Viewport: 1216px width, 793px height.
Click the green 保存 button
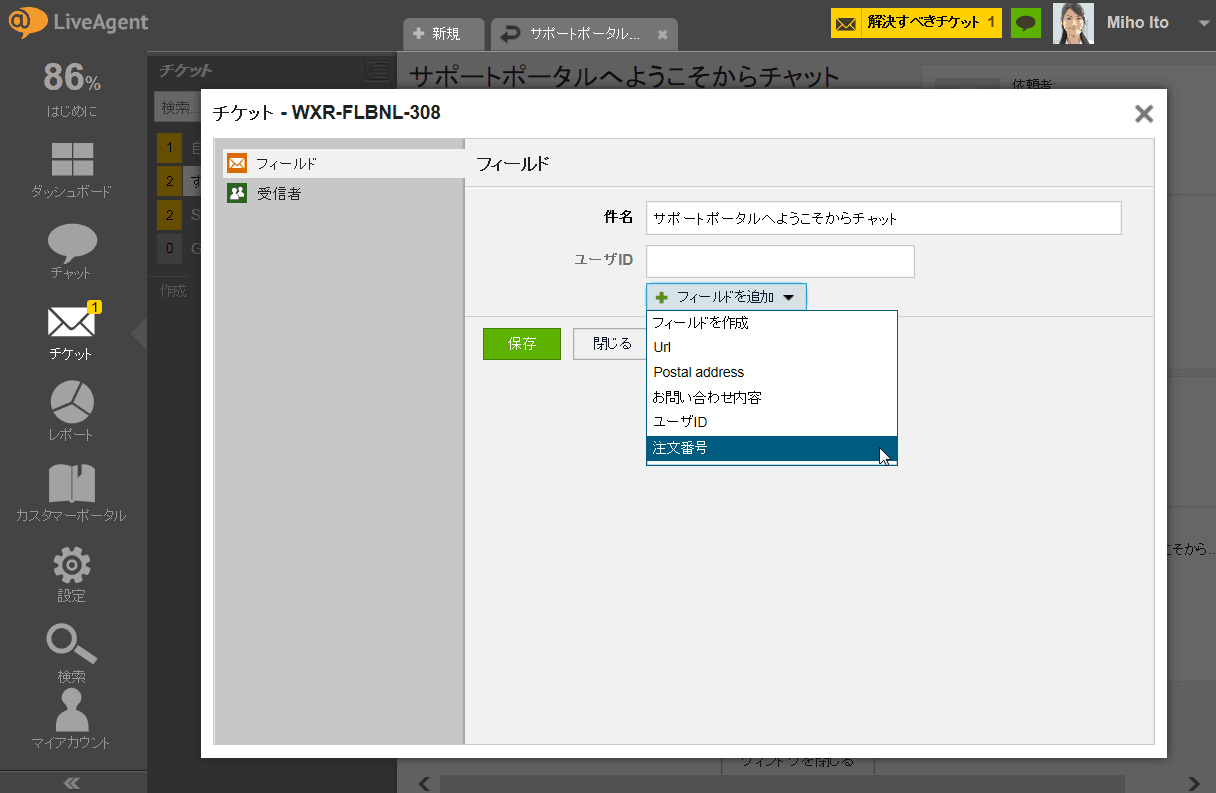click(521, 343)
